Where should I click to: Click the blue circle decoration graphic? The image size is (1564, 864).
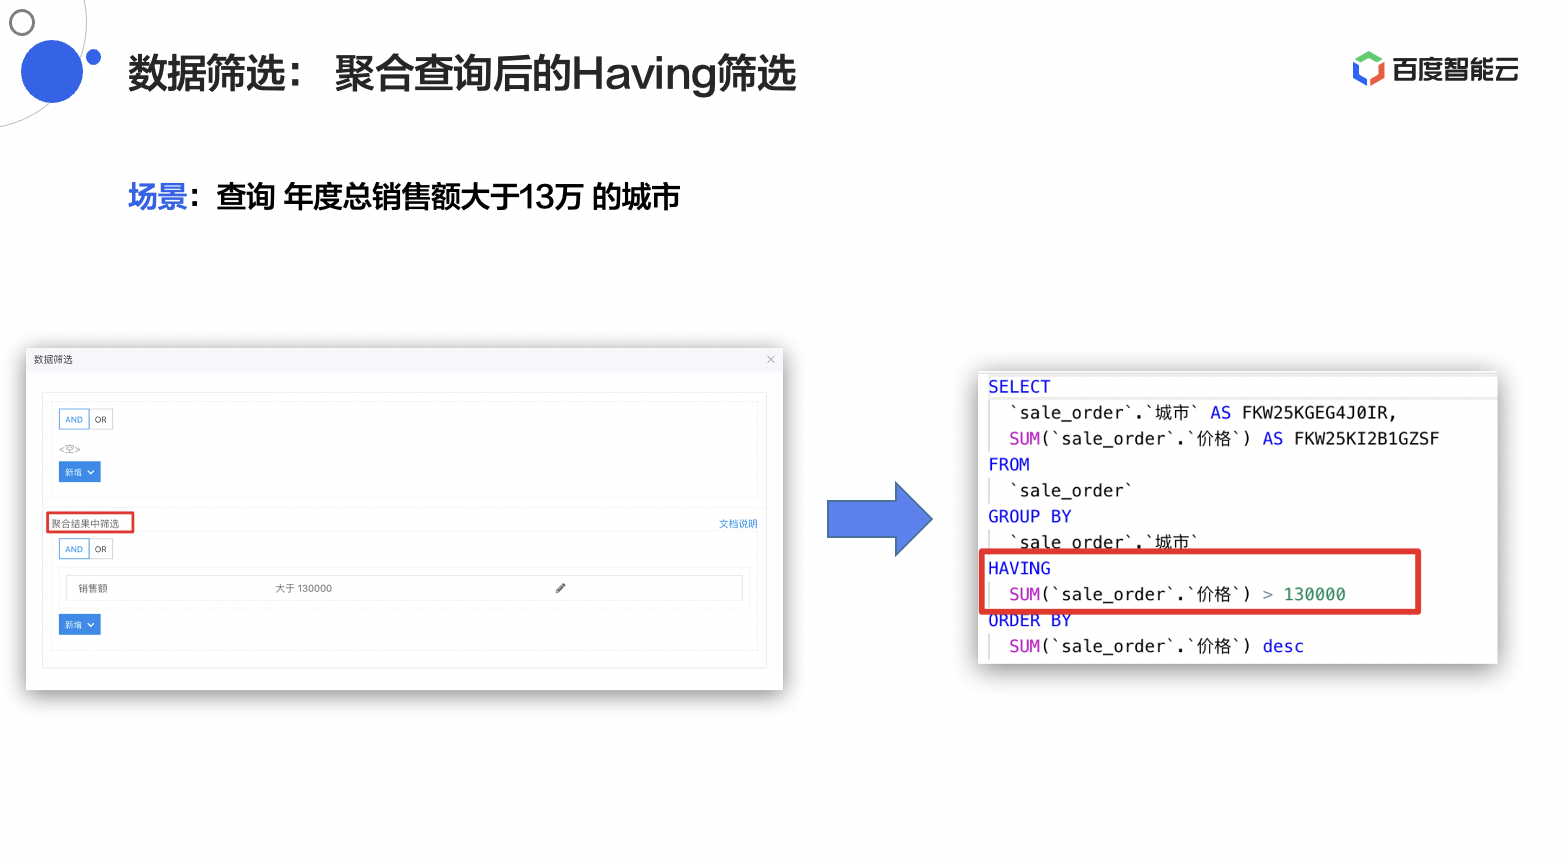pos(51,69)
